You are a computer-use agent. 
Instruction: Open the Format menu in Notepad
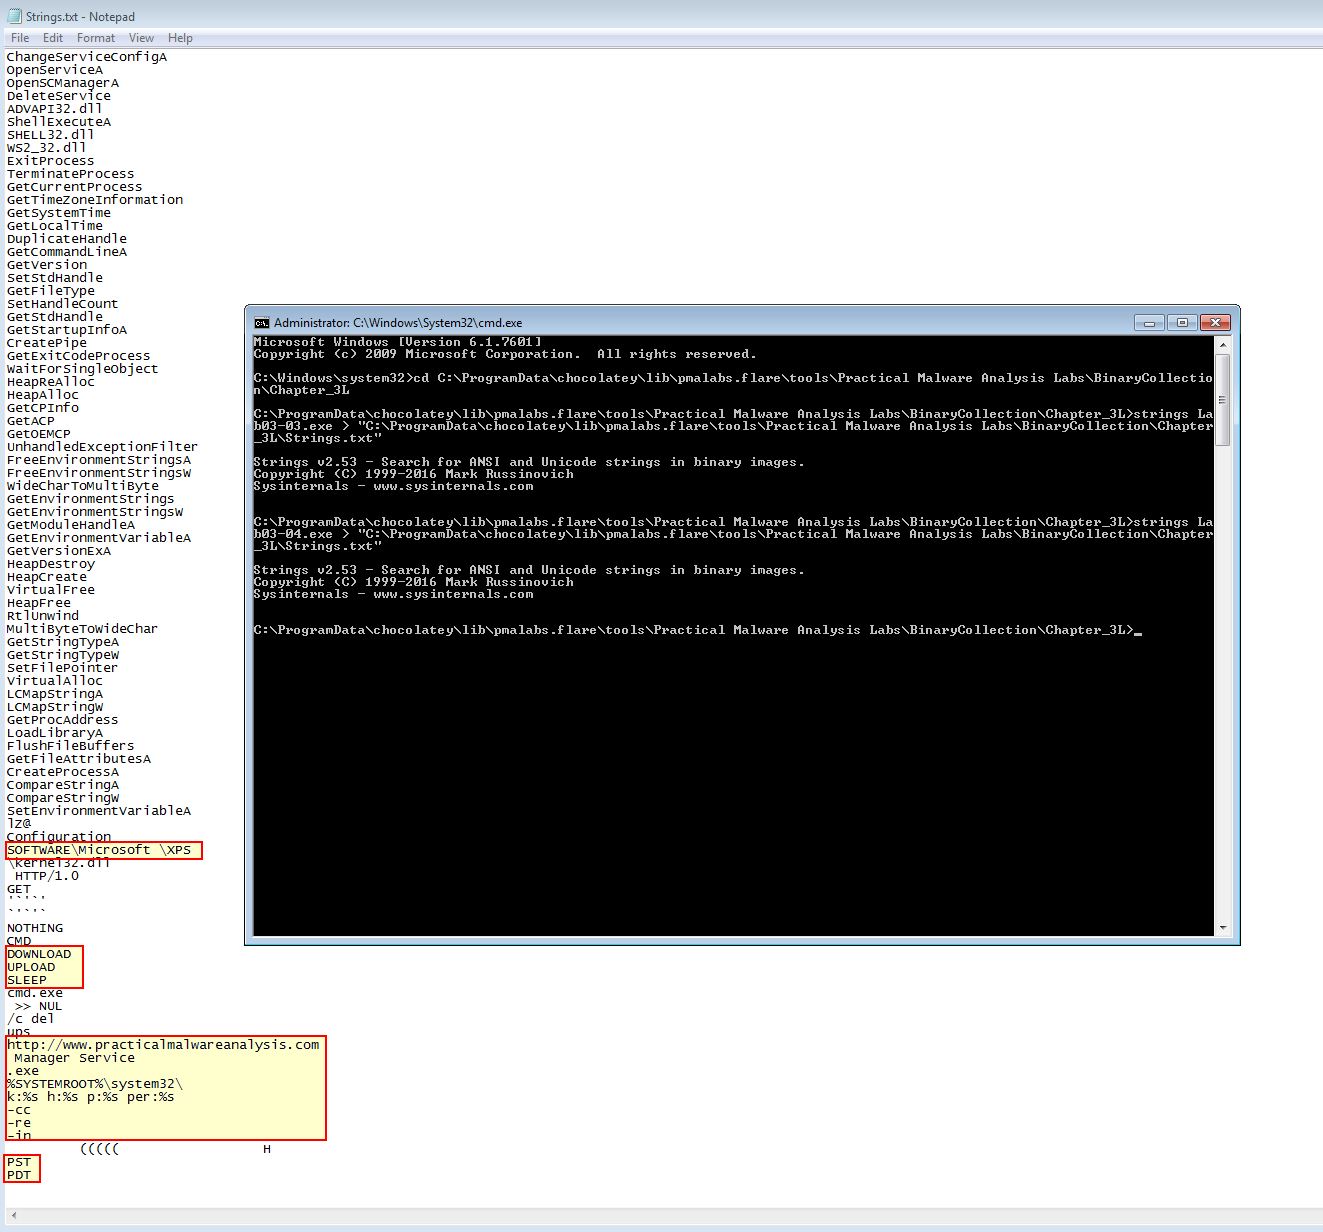tap(96, 38)
